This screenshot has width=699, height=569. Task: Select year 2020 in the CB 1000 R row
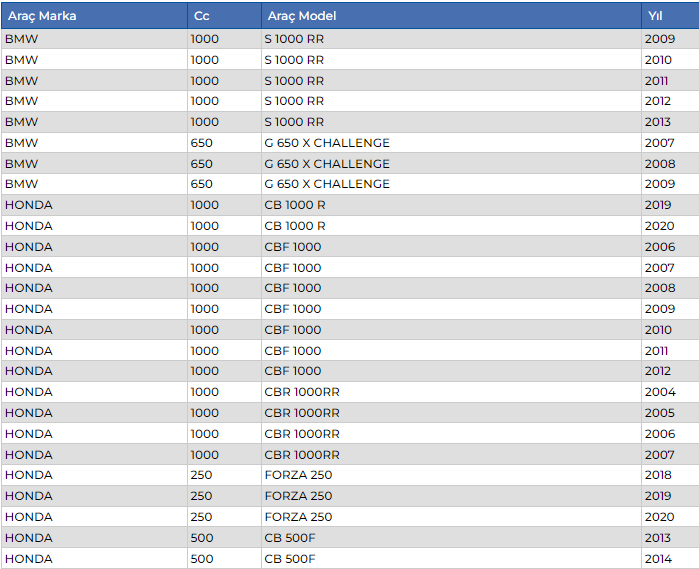click(x=659, y=226)
